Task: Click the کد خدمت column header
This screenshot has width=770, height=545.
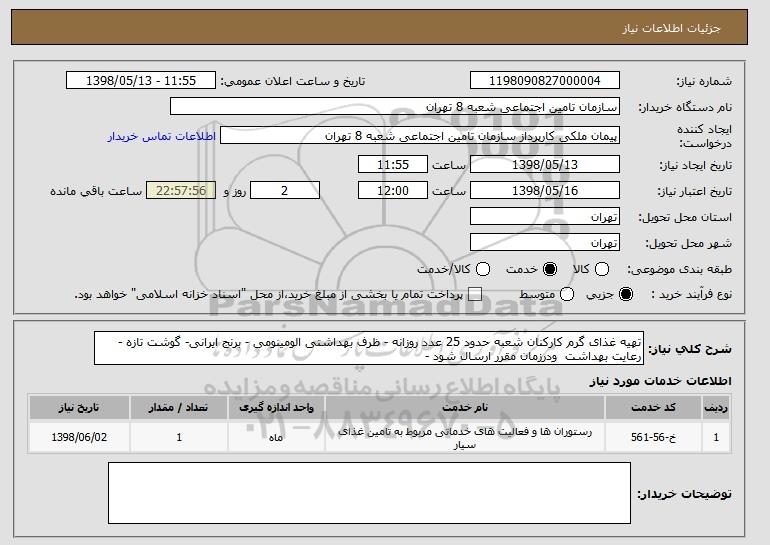Action: pos(653,408)
